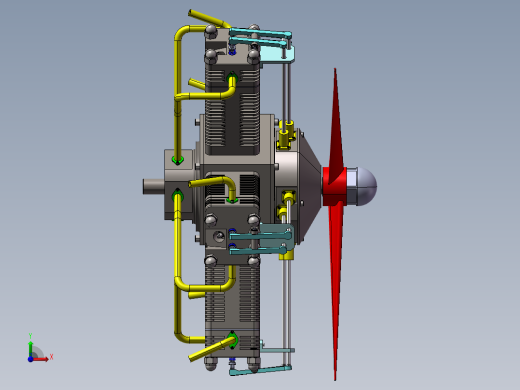
Task: Select the grey dome spinner on propeller hub
Action: point(366,186)
